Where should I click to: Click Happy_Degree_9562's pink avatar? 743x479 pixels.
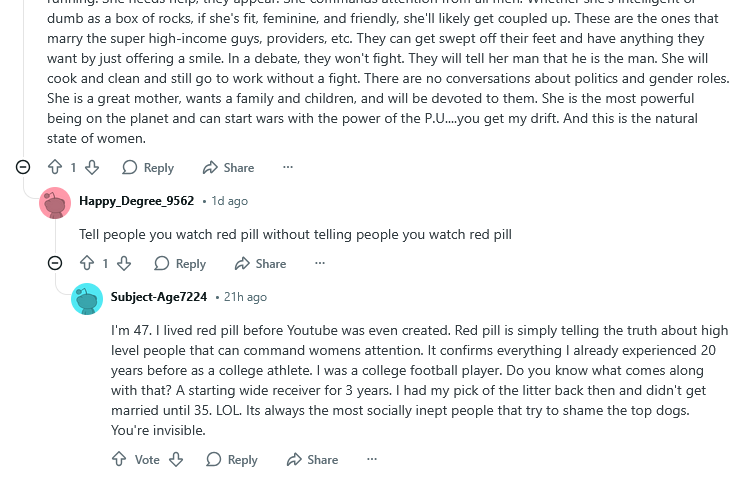pos(55,202)
